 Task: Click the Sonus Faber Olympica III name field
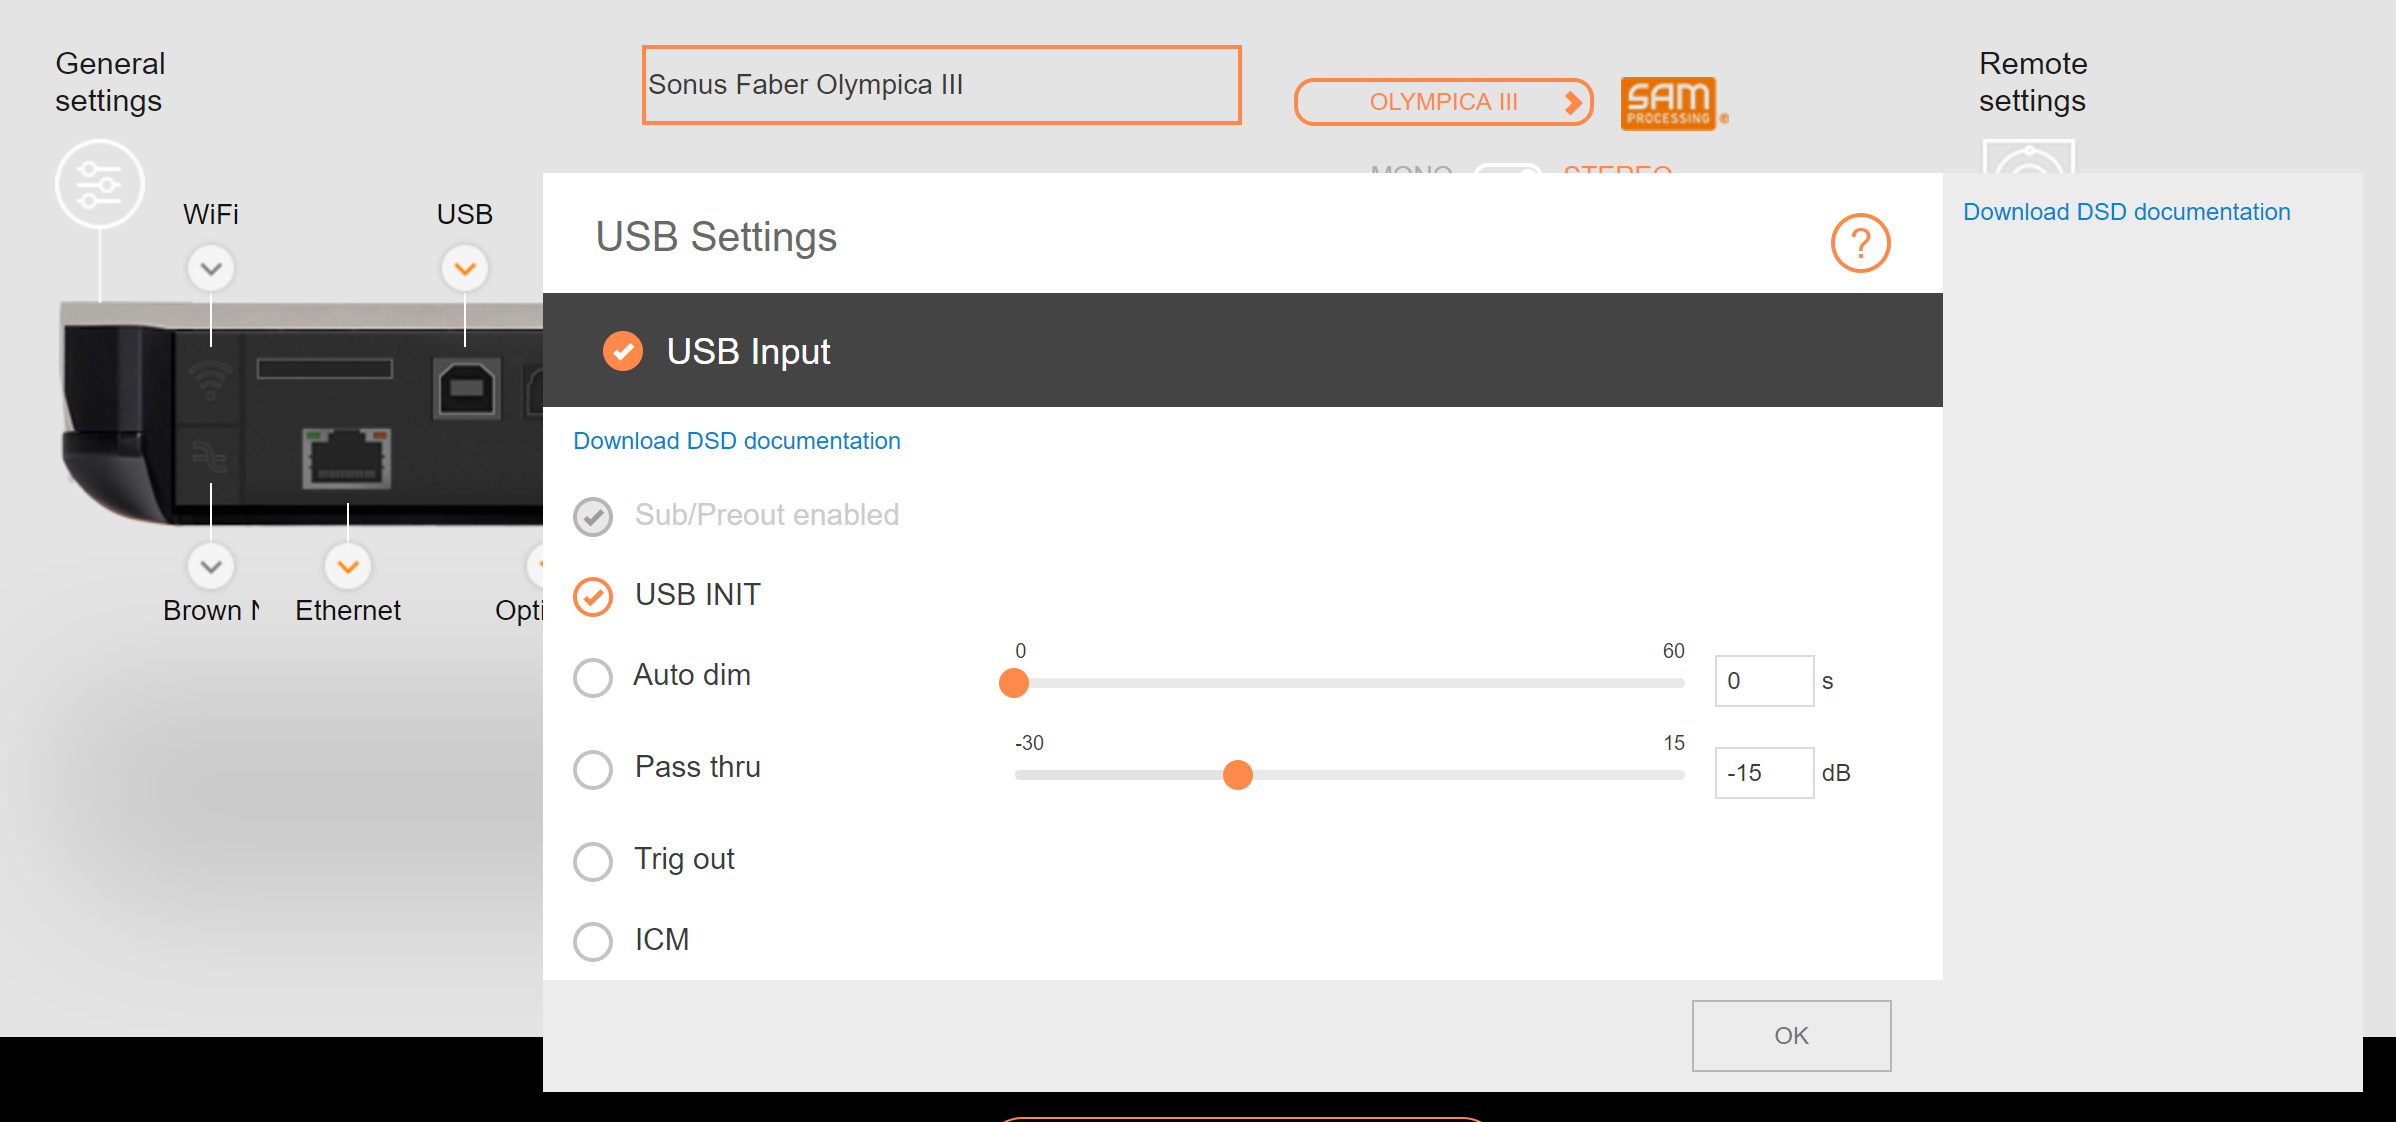[941, 85]
